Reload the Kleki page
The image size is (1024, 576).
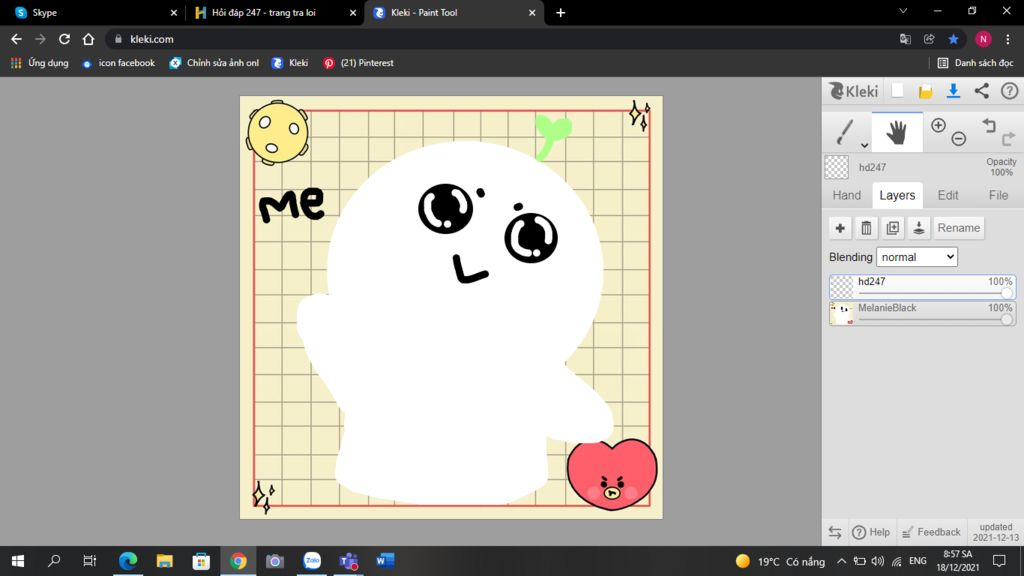click(x=64, y=39)
